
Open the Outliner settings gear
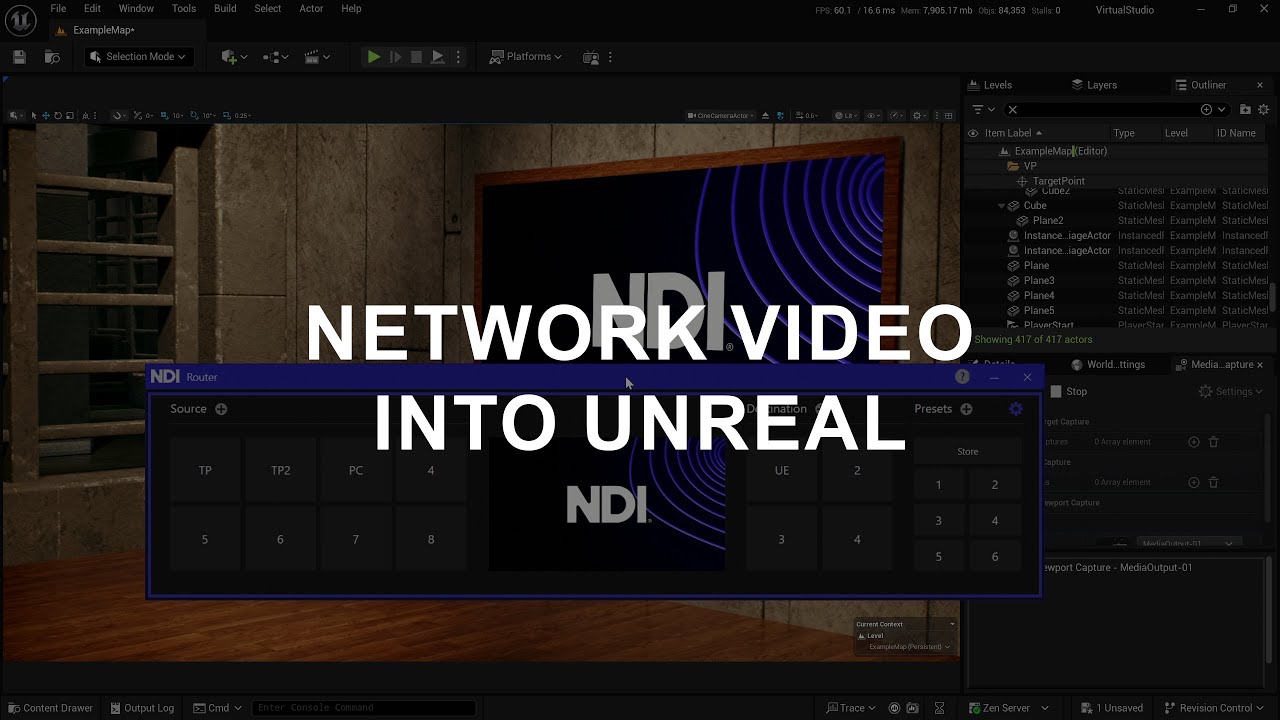click(x=1263, y=109)
